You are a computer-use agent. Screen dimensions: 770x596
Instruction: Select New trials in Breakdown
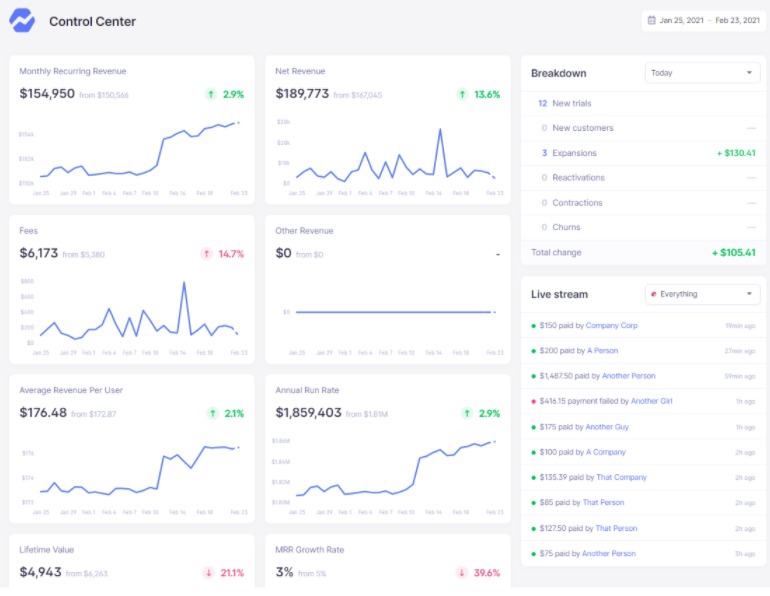(x=574, y=103)
